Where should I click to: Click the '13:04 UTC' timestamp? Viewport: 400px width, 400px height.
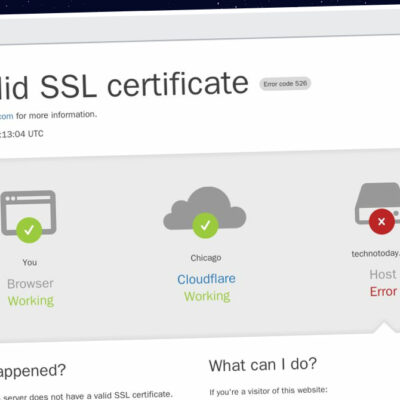(22, 134)
